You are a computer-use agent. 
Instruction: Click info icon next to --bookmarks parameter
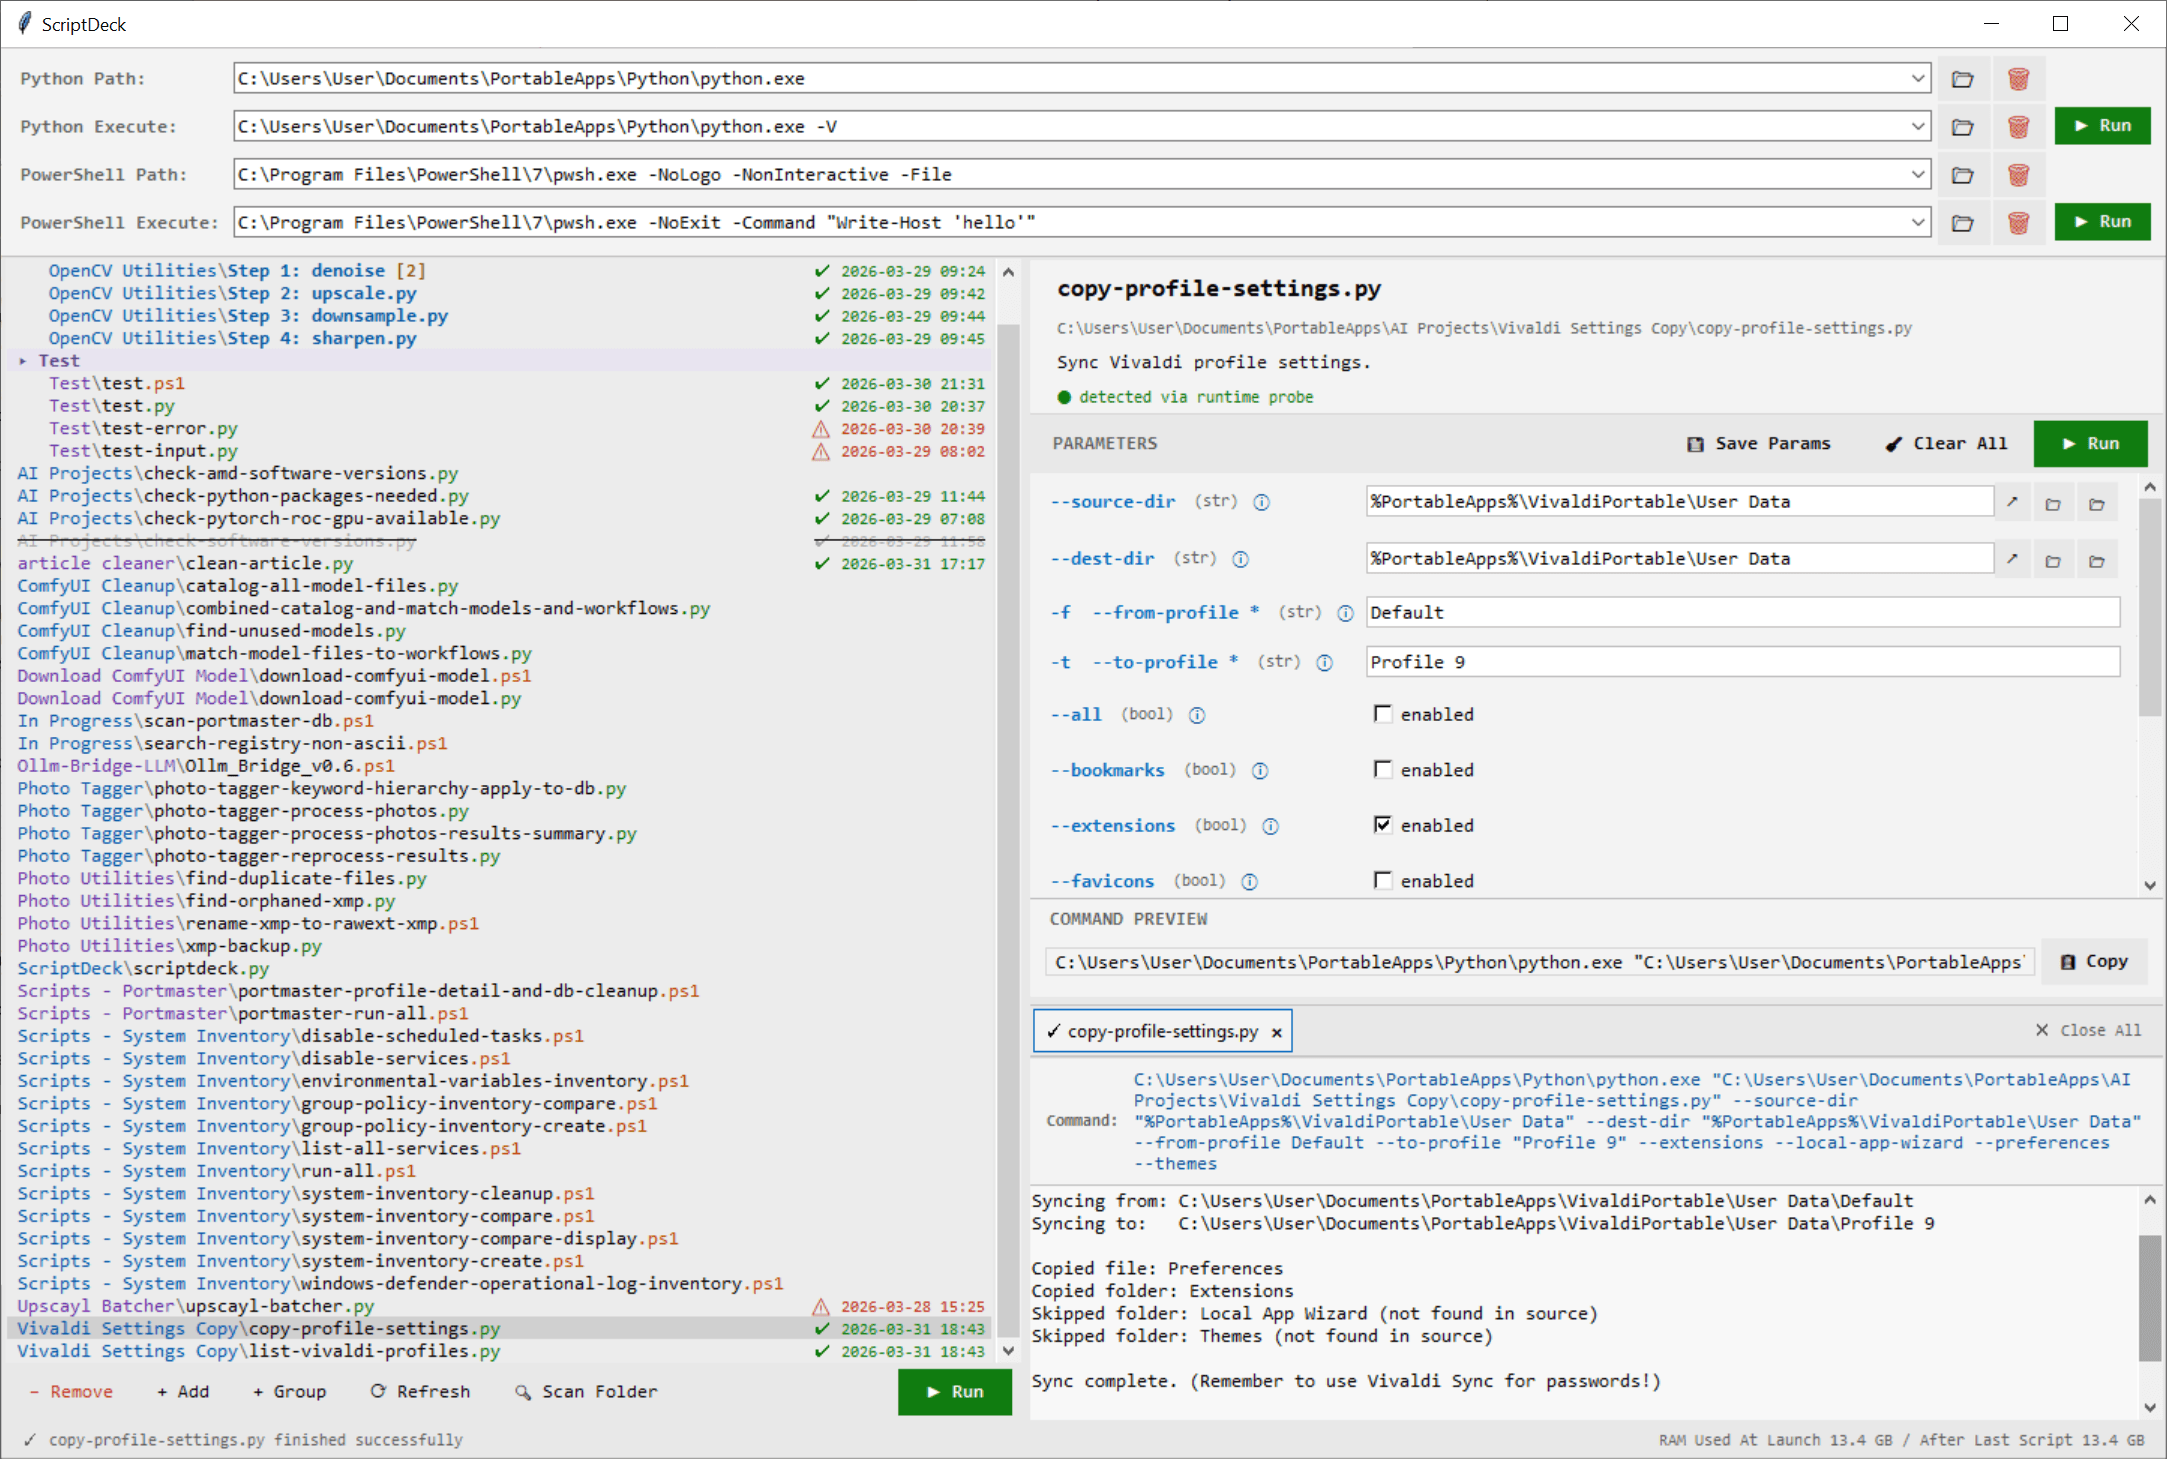tap(1260, 770)
